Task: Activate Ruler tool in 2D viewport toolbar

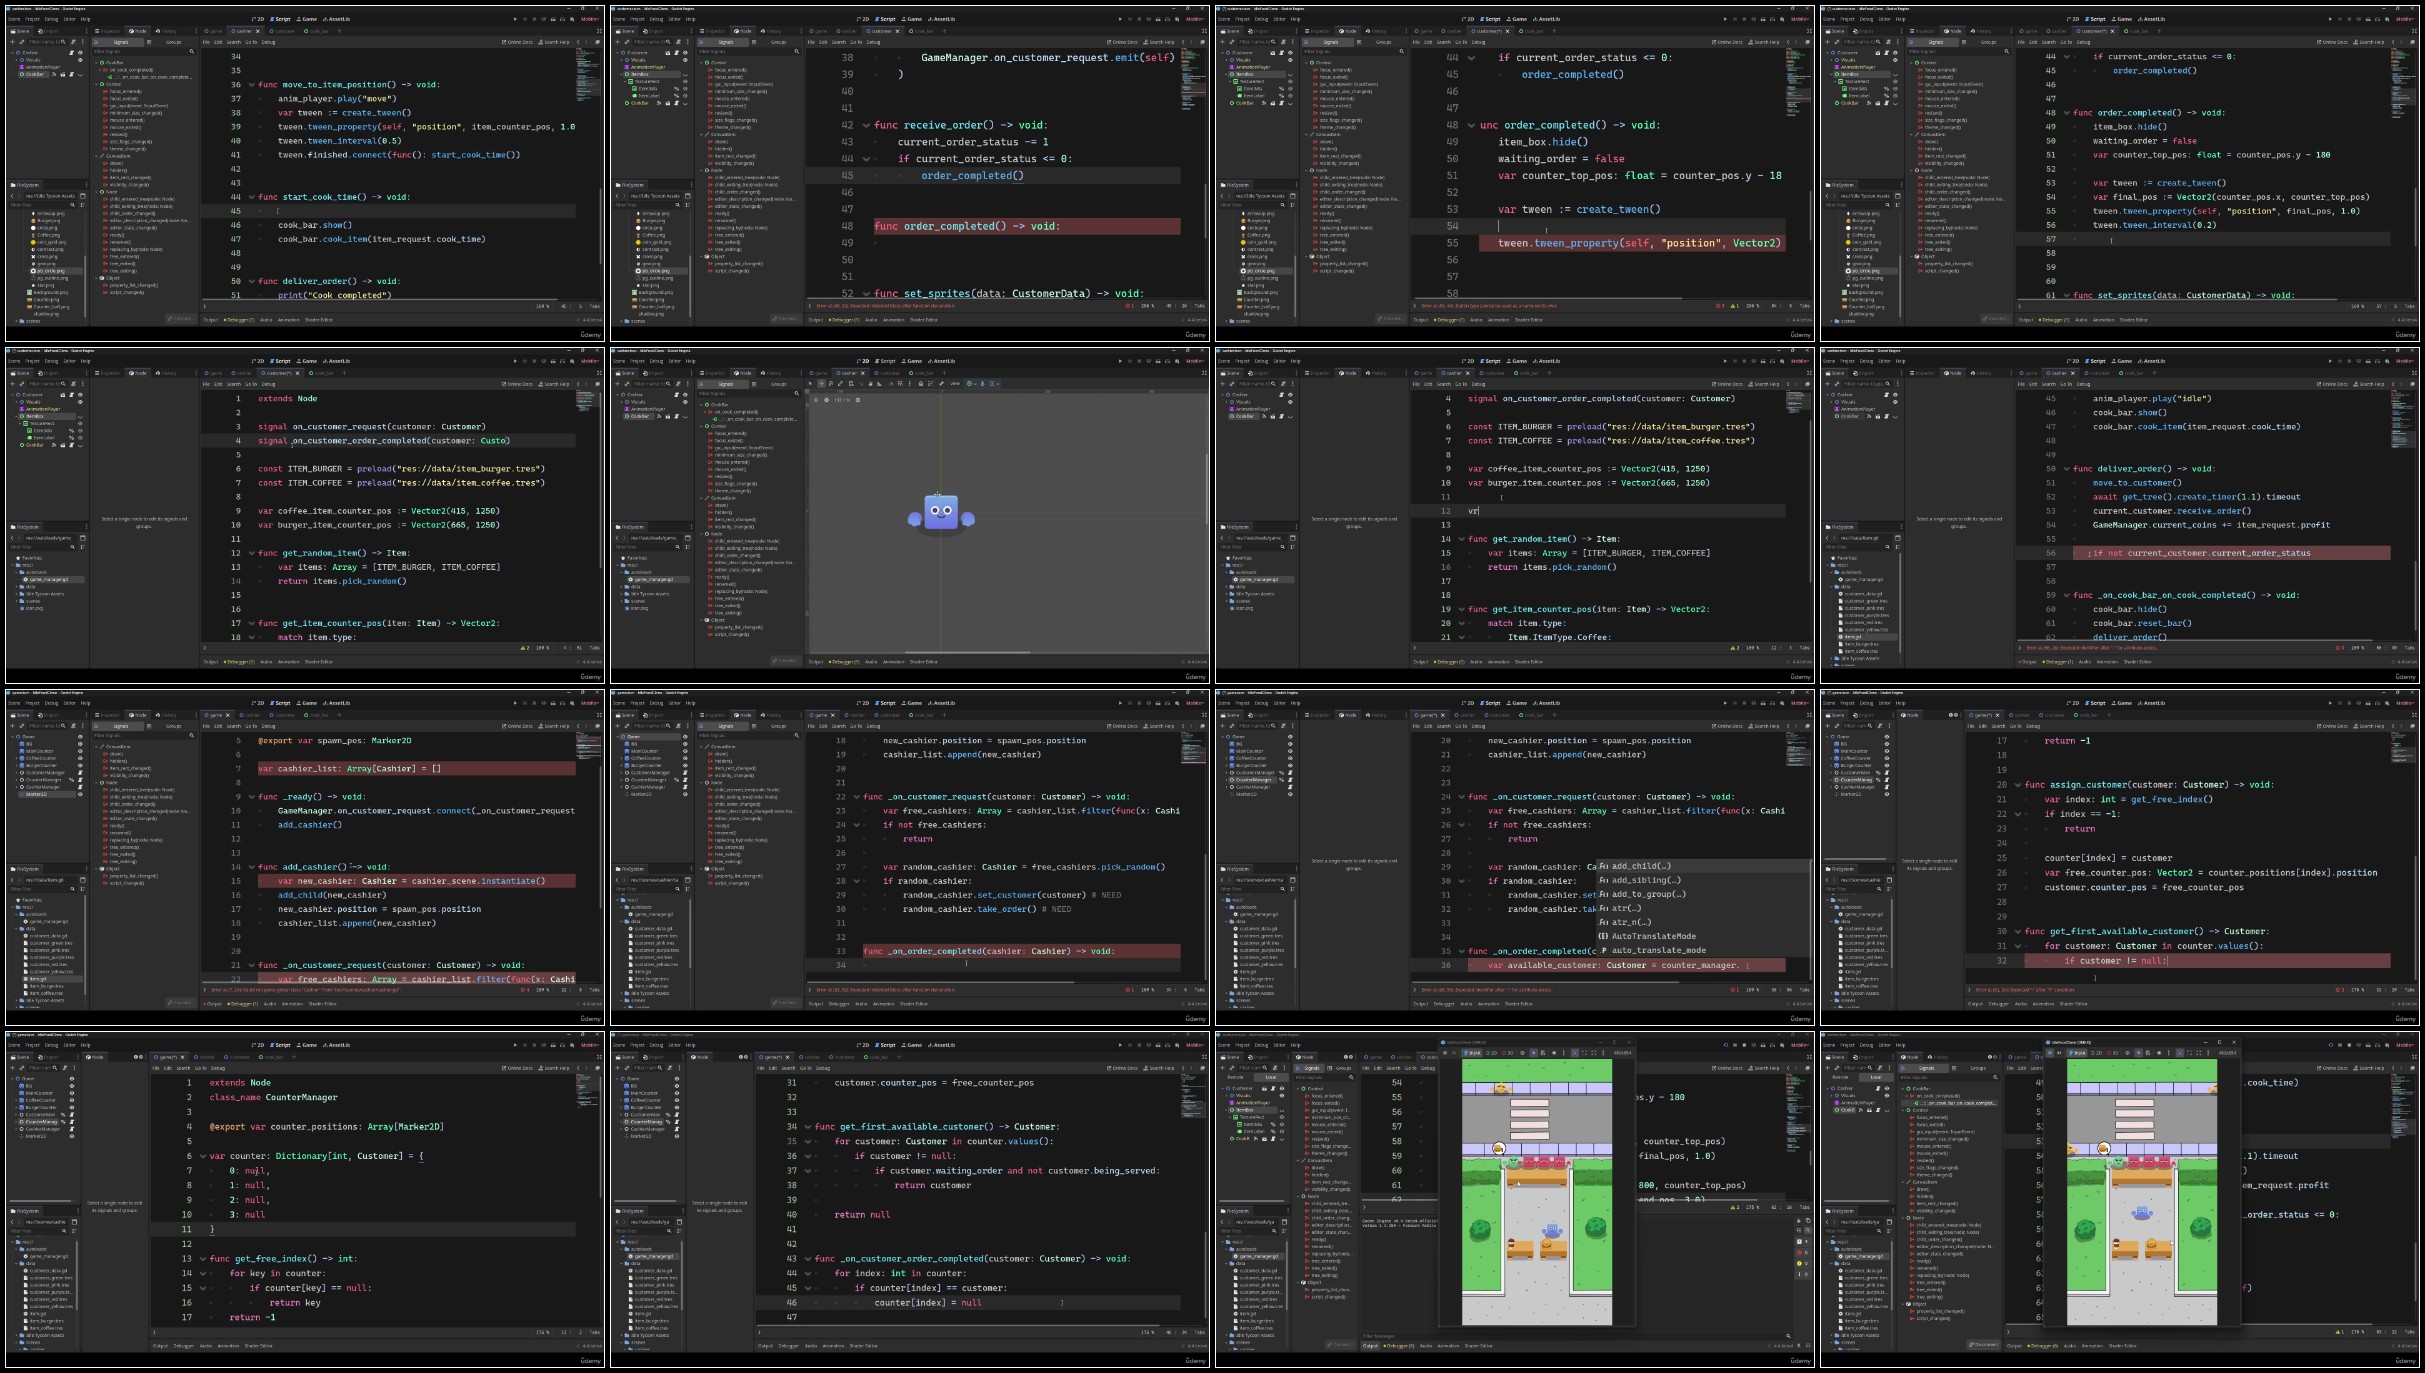Action: [x=879, y=383]
